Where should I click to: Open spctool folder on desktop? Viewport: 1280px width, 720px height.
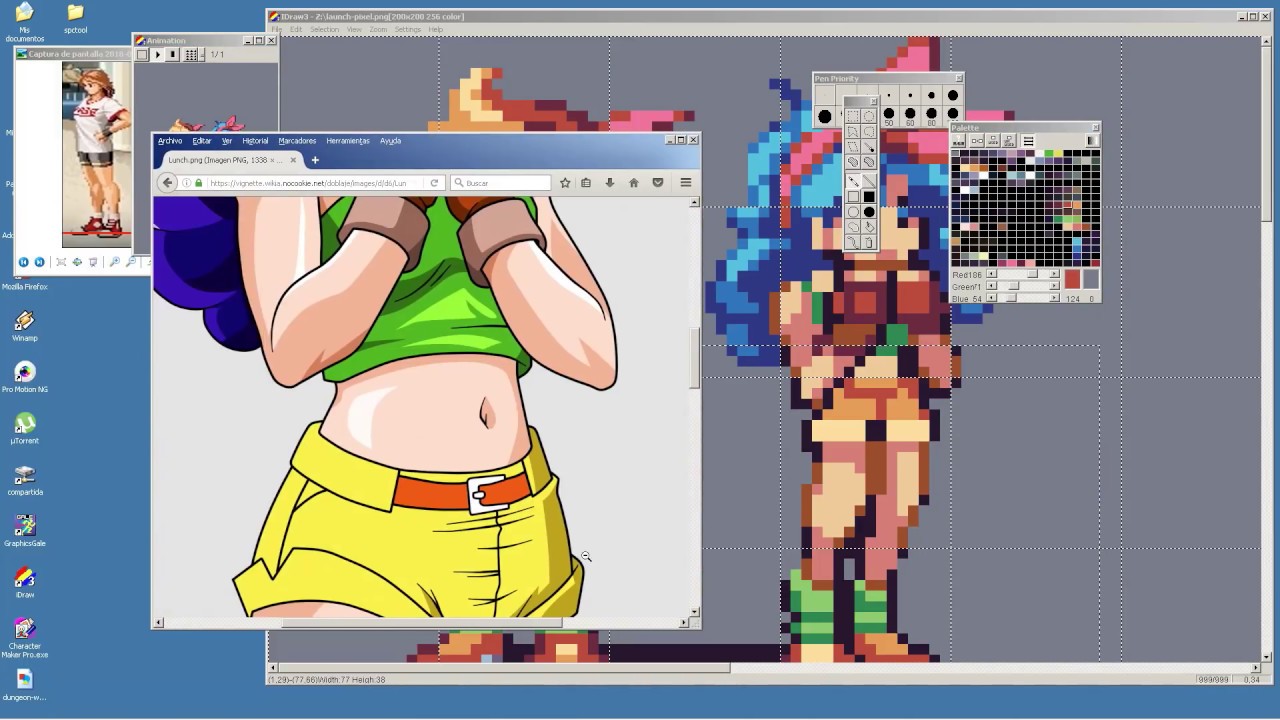[x=75, y=18]
